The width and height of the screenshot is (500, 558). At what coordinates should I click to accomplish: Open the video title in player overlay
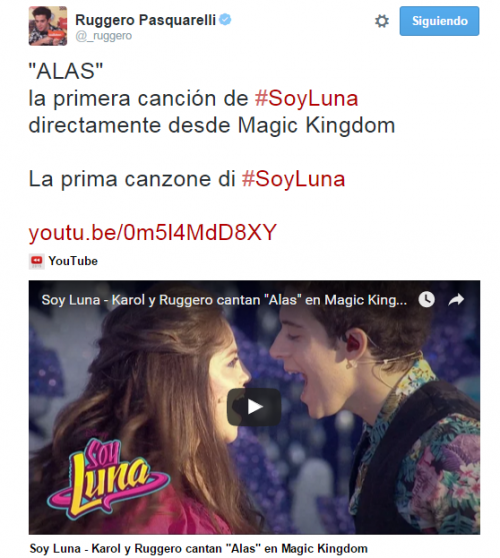[224, 300]
